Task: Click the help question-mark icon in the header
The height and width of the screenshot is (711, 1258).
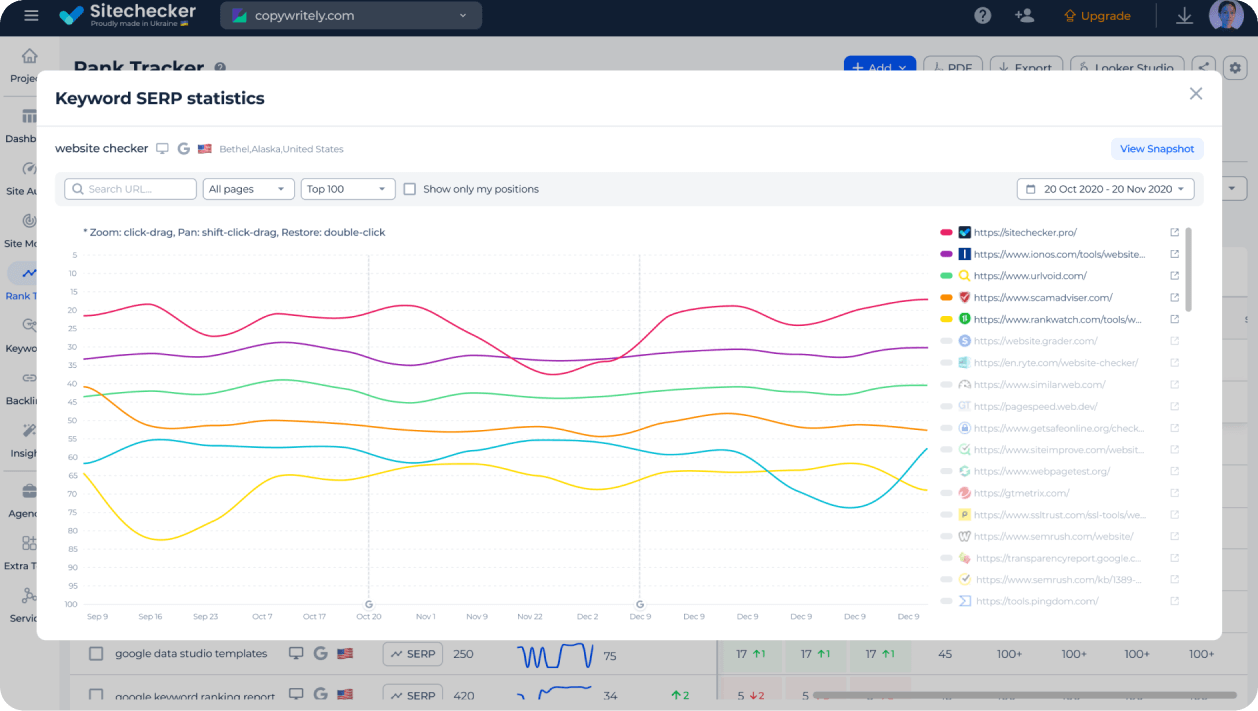Action: click(983, 16)
